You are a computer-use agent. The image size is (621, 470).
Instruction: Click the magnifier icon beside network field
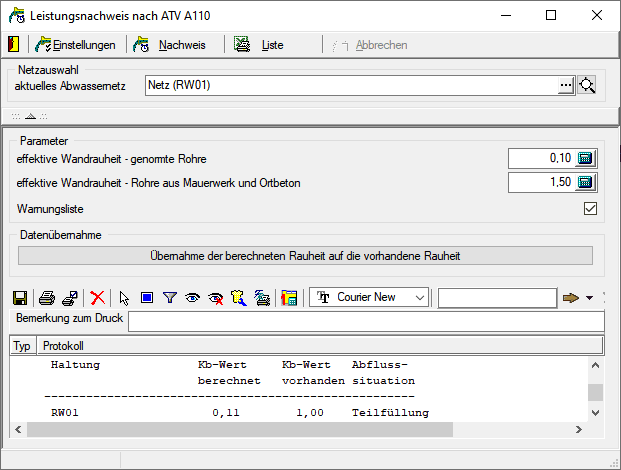[x=587, y=86]
